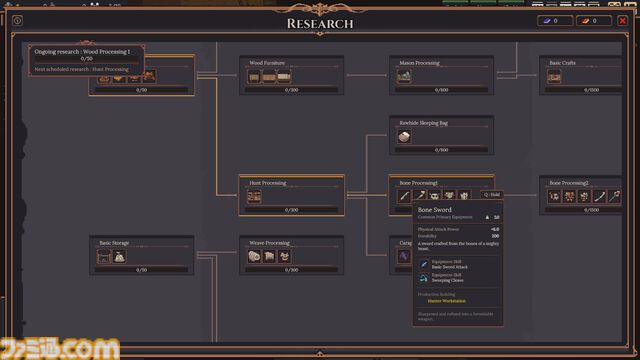Image resolution: width=640 pixels, height=360 pixels.
Task: Click the Next scheduled research Hunt Processing text
Action: [x=81, y=69]
